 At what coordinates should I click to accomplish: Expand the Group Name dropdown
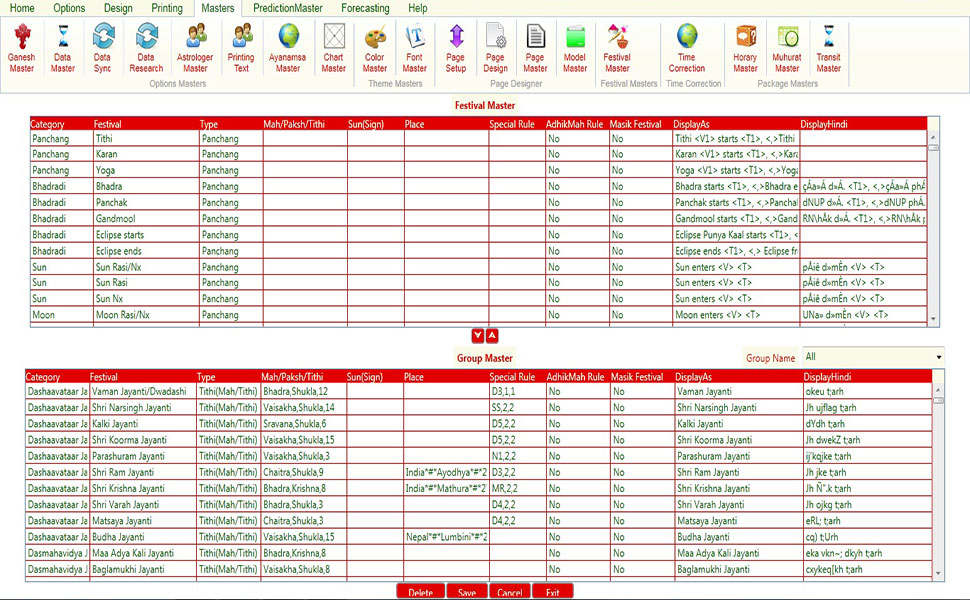(x=938, y=357)
